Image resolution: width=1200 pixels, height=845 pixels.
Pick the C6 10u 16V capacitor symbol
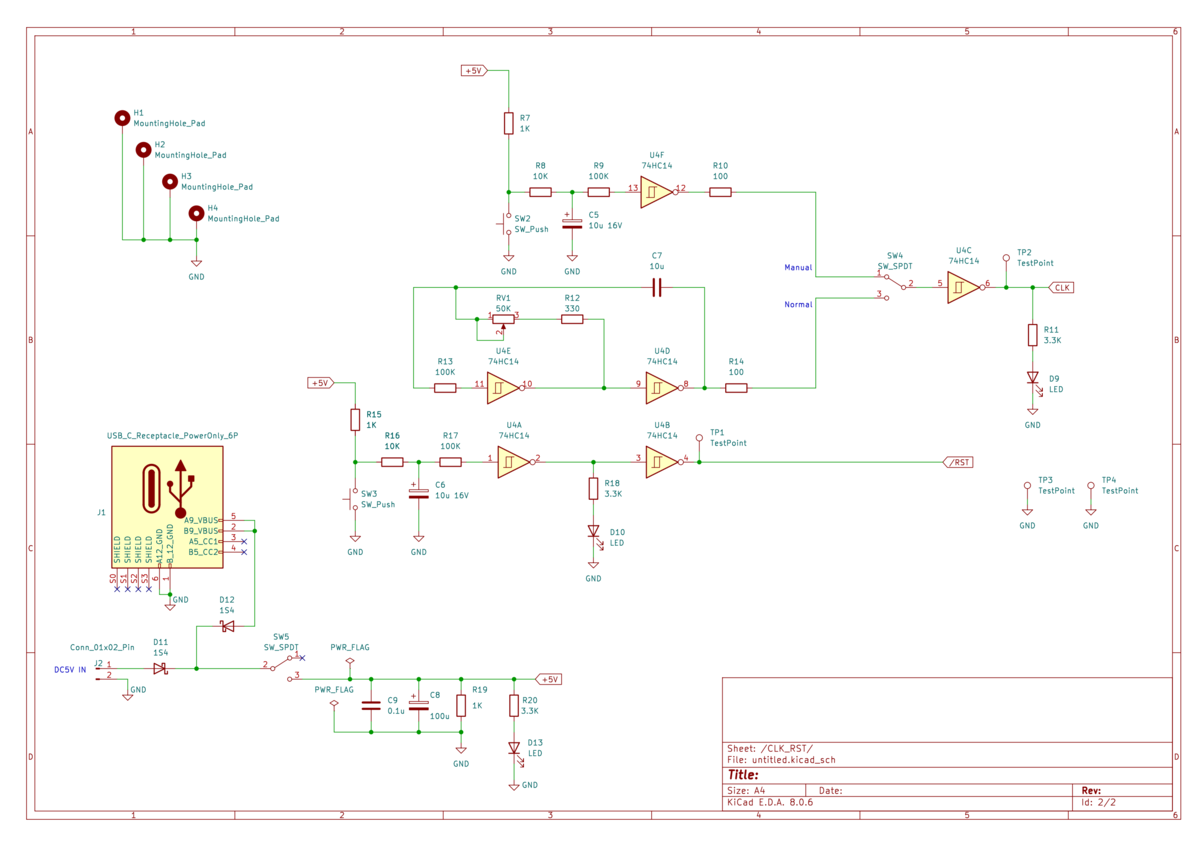(418, 491)
